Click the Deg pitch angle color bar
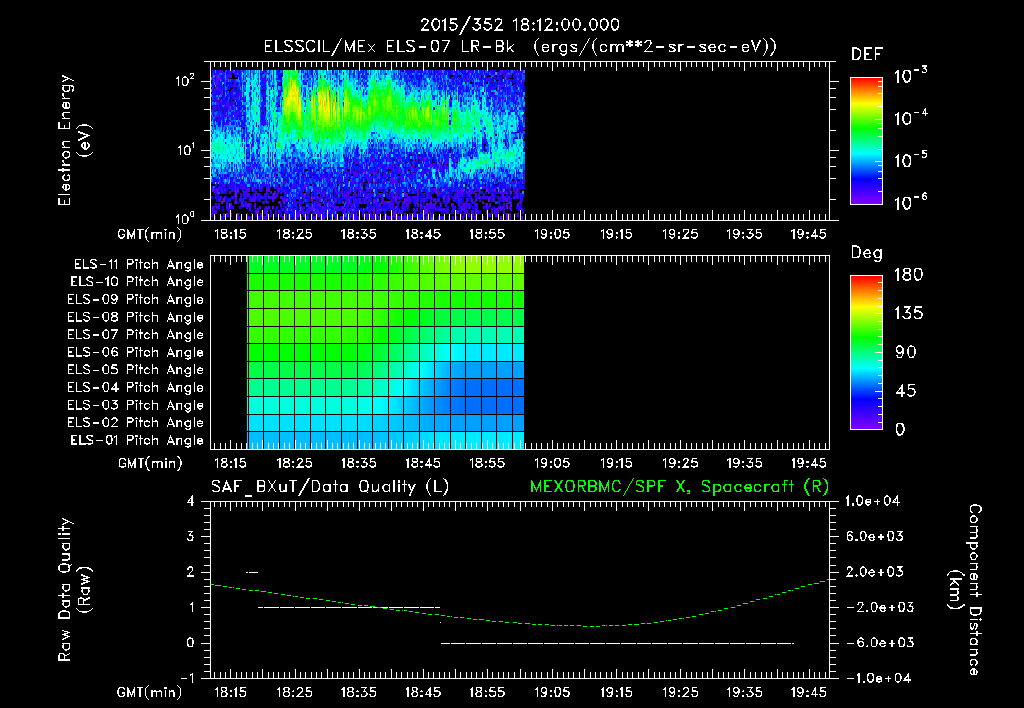Image resolution: width=1024 pixels, height=708 pixels. pos(866,352)
